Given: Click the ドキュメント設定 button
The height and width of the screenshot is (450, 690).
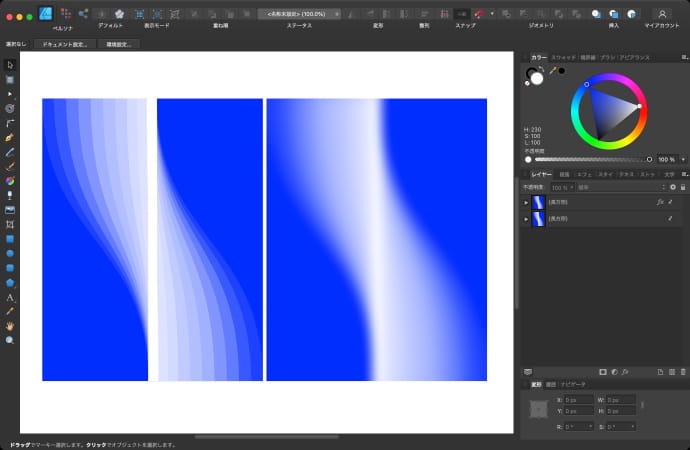Looking at the screenshot, I should (x=64, y=44).
